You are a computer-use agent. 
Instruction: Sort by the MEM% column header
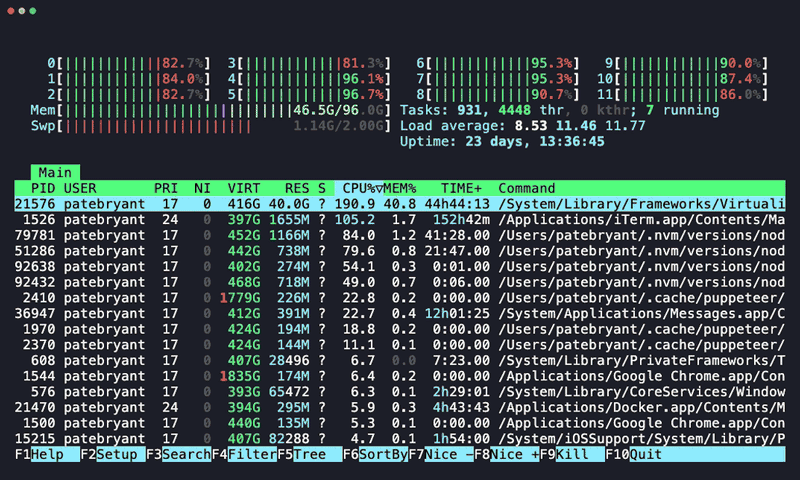400,188
